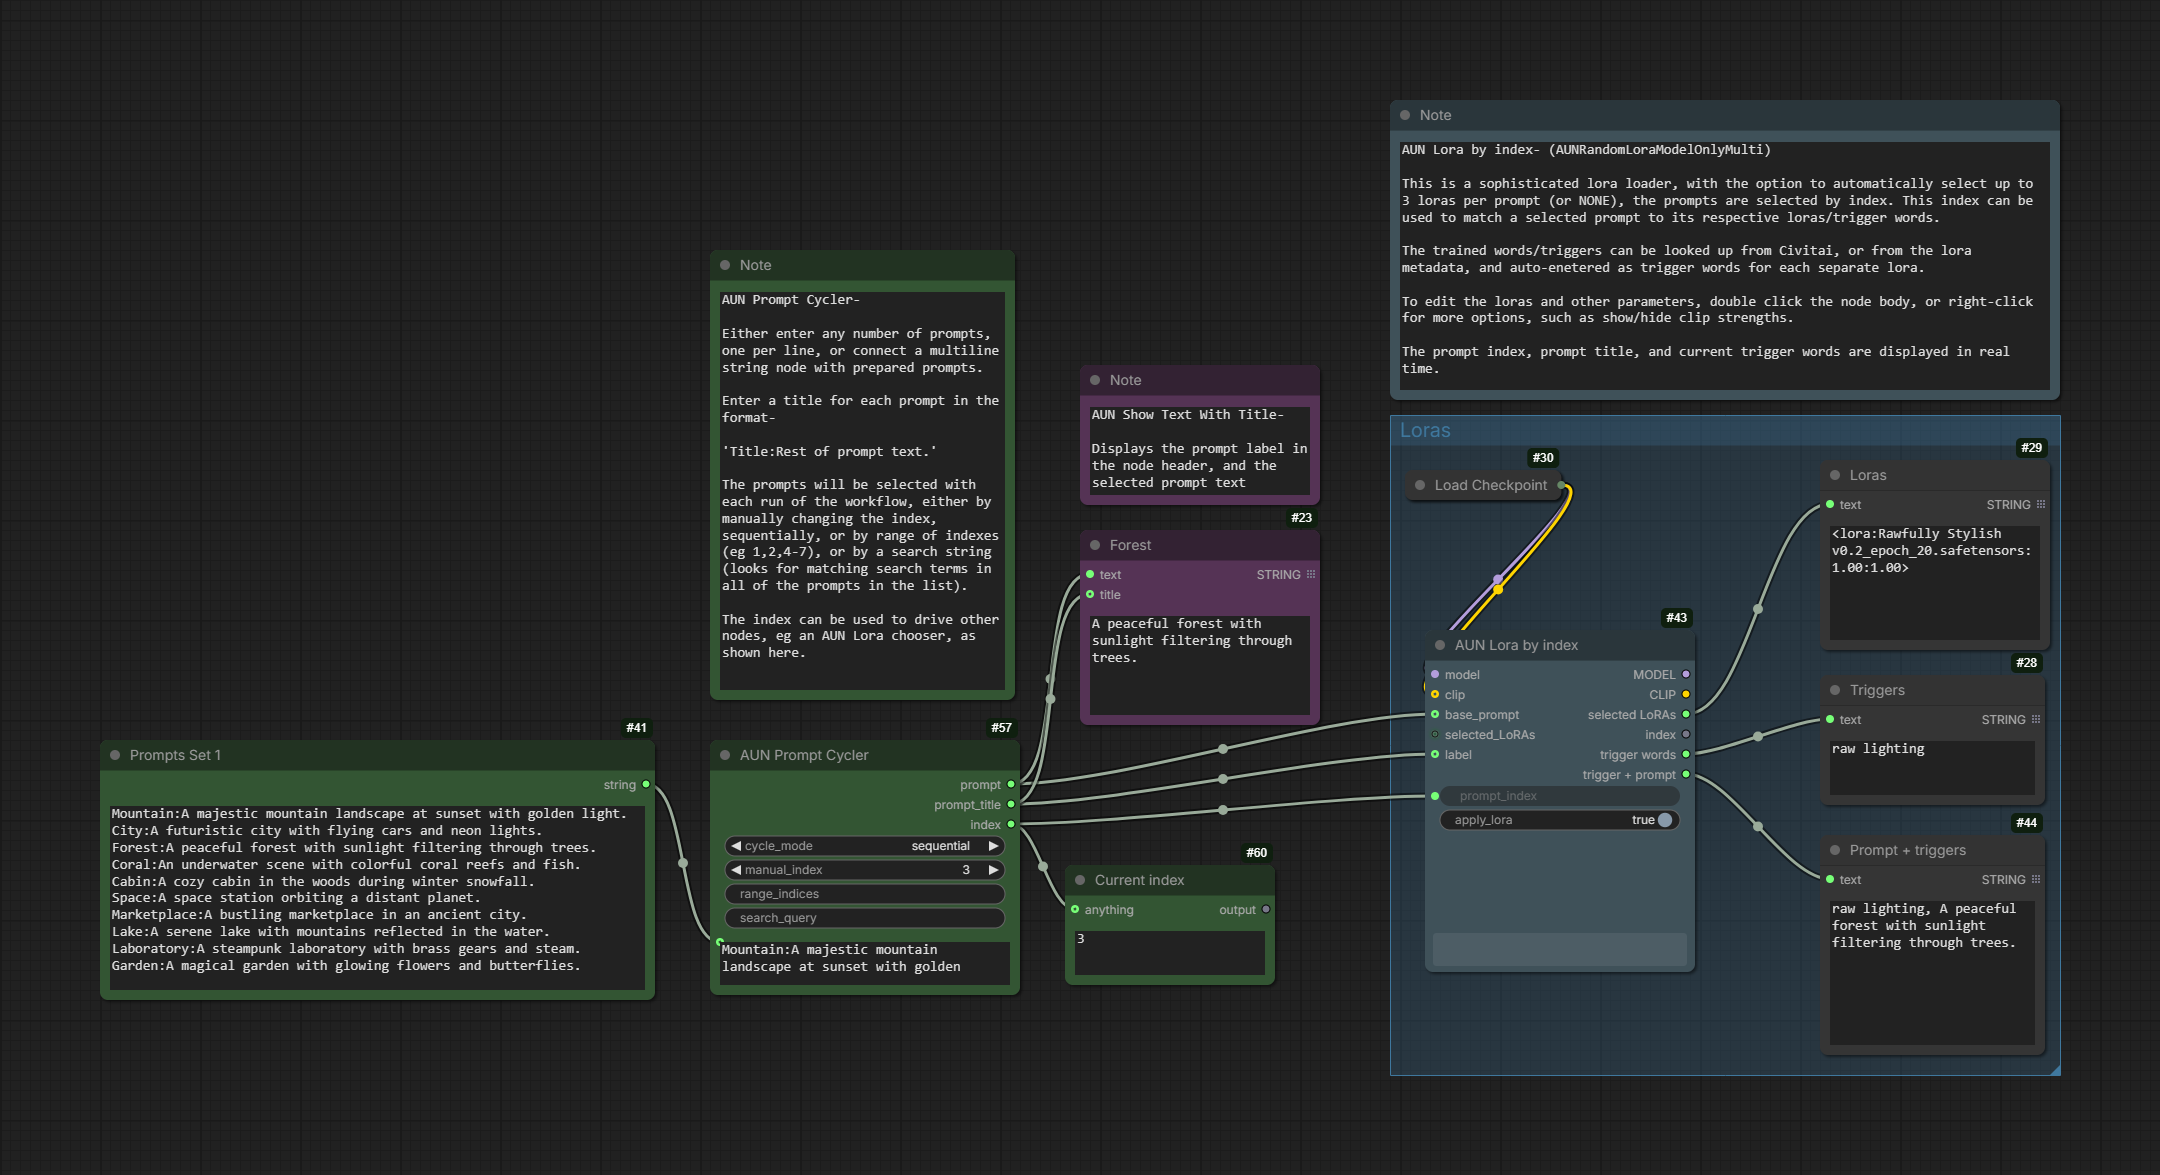This screenshot has width=2160, height=1175.
Task: Collapse the Prompts Set 1 node dot
Action: [x=115, y=755]
